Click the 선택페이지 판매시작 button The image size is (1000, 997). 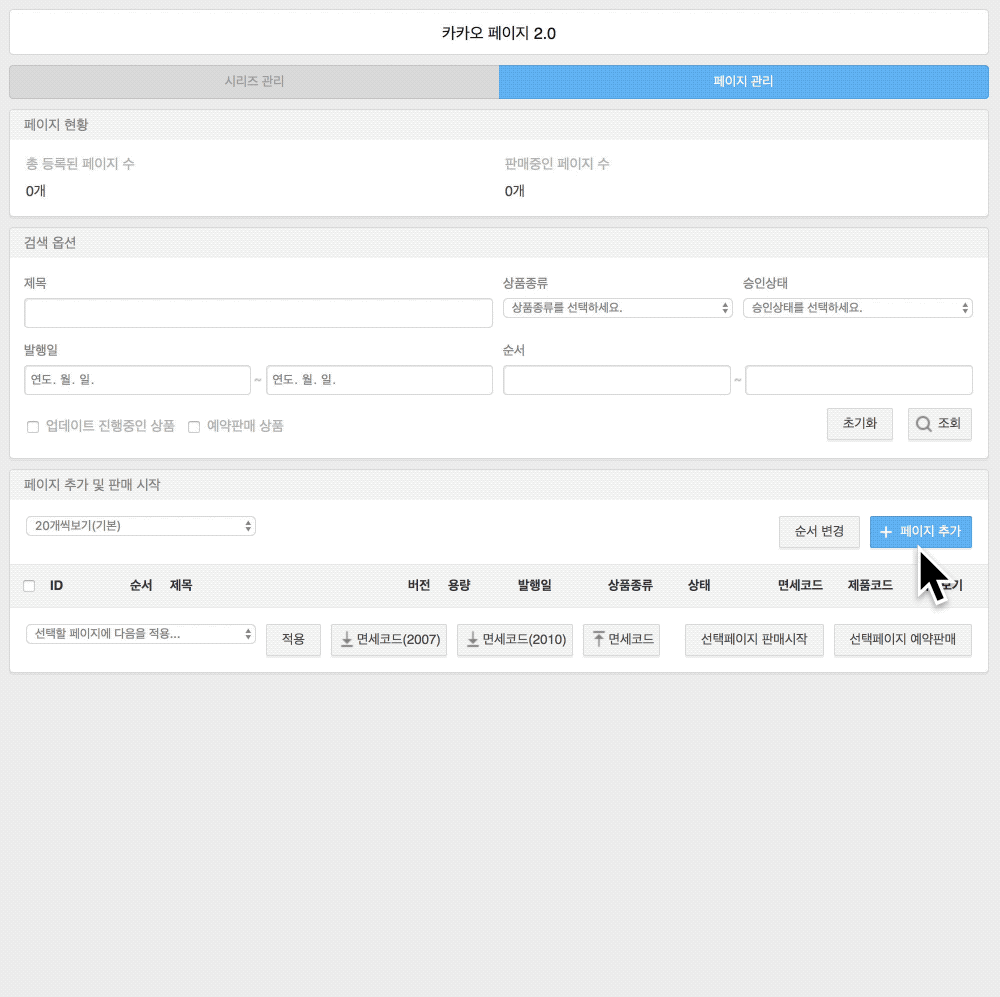(x=754, y=639)
